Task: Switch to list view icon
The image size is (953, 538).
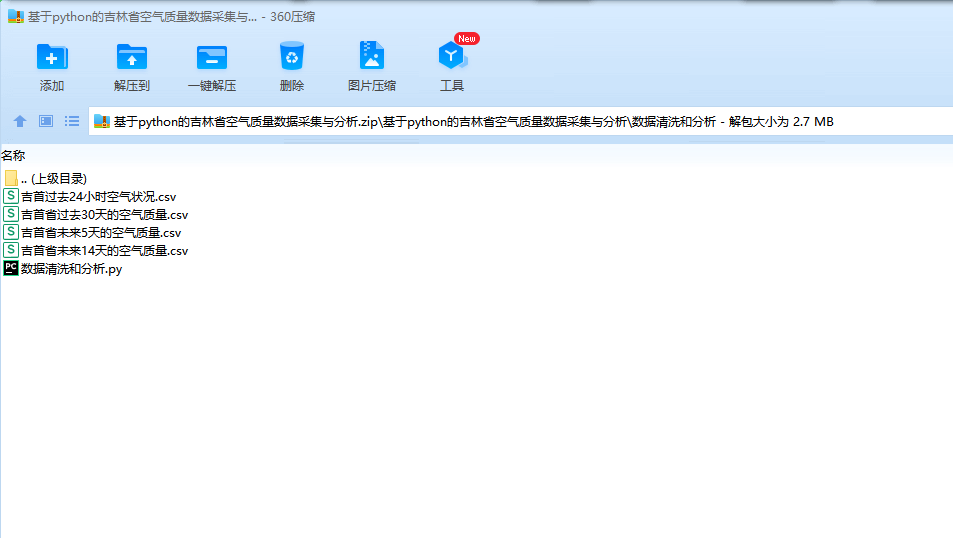Action: pyautogui.click(x=72, y=121)
